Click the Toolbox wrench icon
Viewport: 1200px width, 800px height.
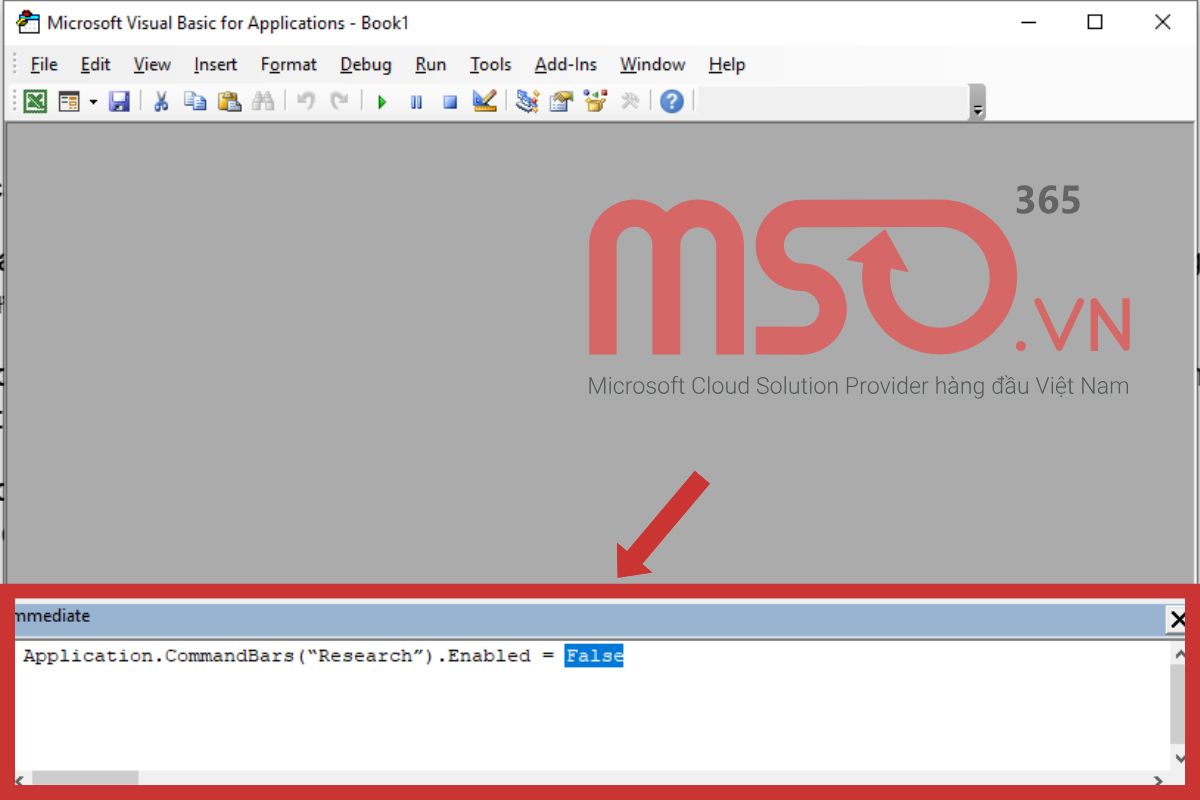[x=630, y=101]
